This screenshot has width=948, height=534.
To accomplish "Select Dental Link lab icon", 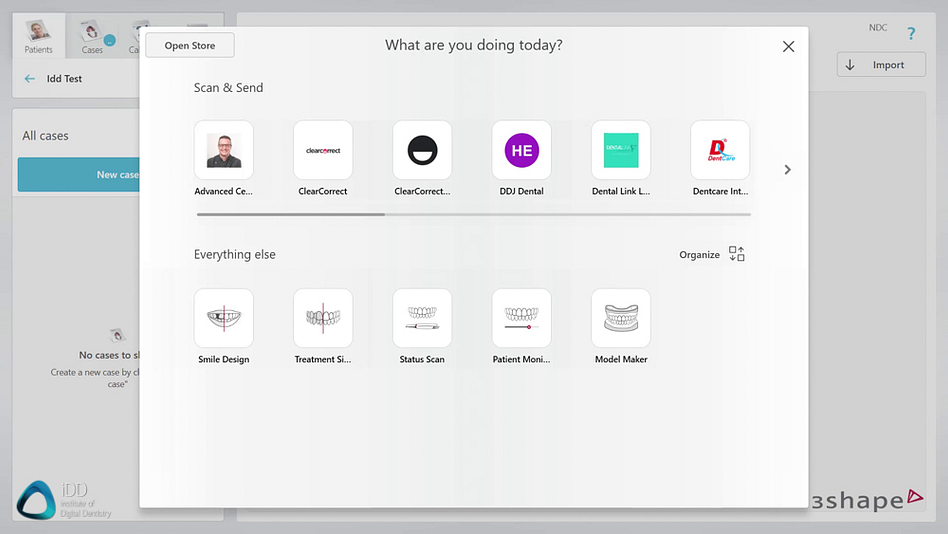I will [621, 151].
